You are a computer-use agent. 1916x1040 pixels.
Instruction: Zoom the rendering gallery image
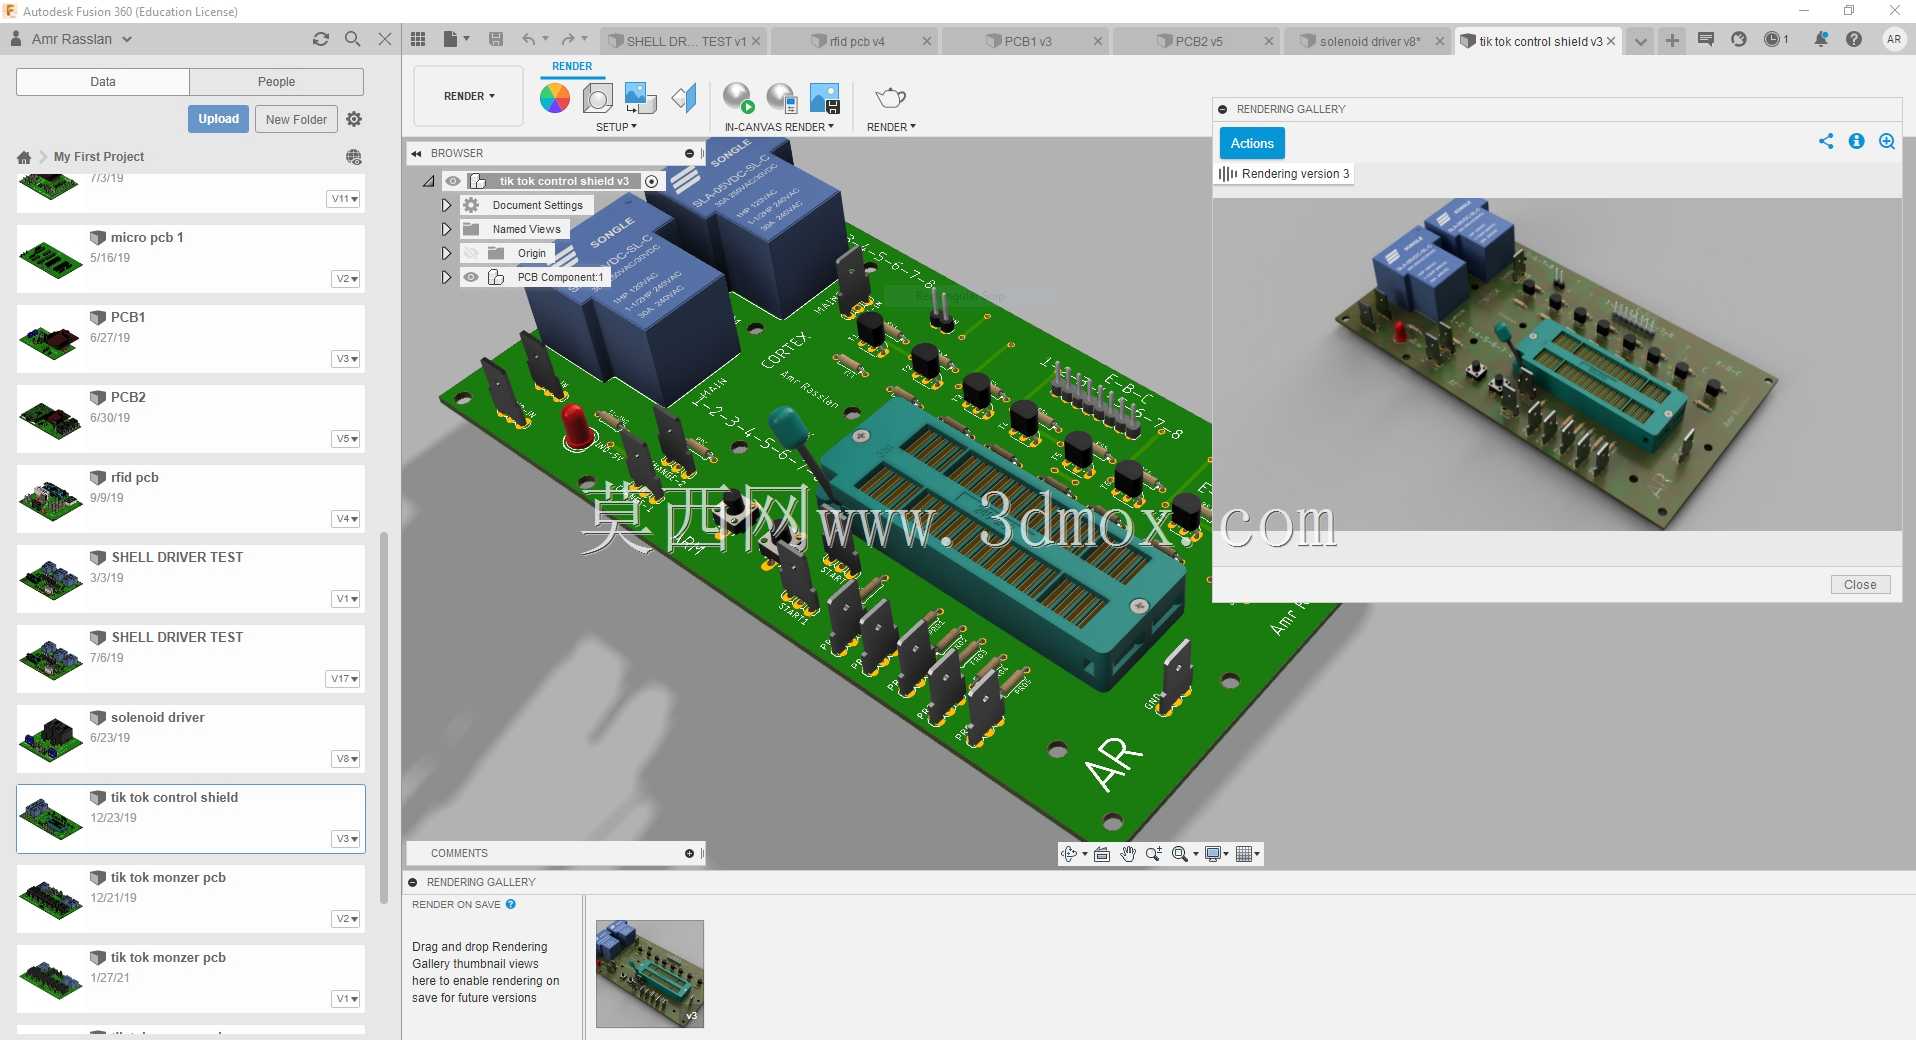[1887, 141]
